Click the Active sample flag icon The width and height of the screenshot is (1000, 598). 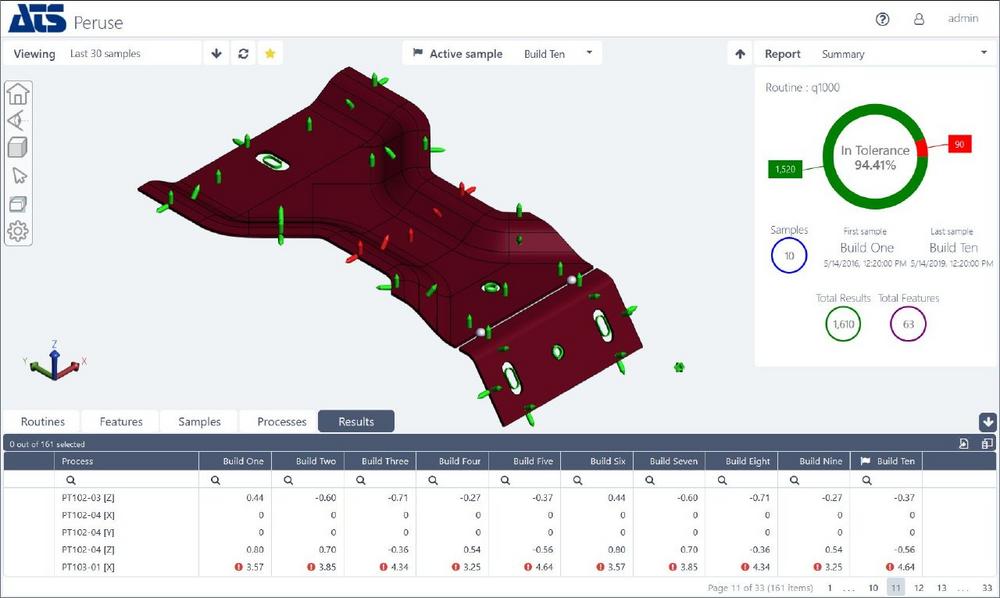pyautogui.click(x=418, y=54)
